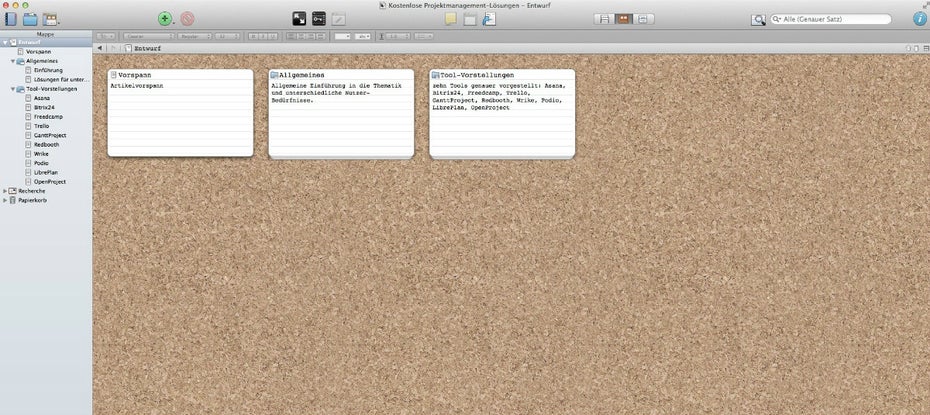Screen dimensions: 930x415
Task: Expand the Papierkorb folder
Action: tap(5, 200)
